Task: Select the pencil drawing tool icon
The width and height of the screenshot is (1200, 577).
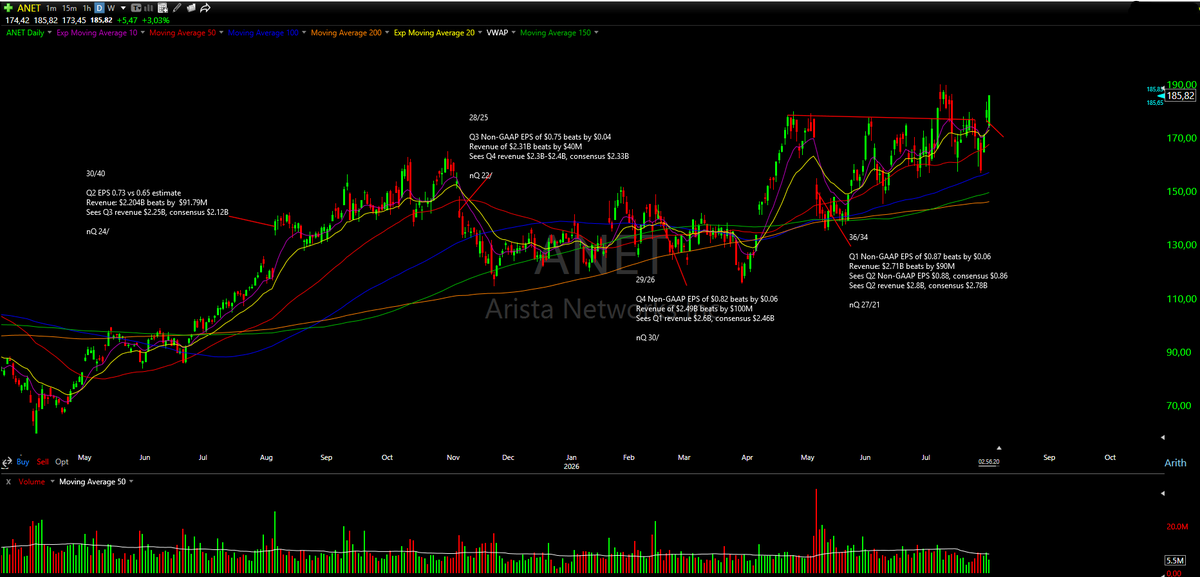Action: (177, 8)
